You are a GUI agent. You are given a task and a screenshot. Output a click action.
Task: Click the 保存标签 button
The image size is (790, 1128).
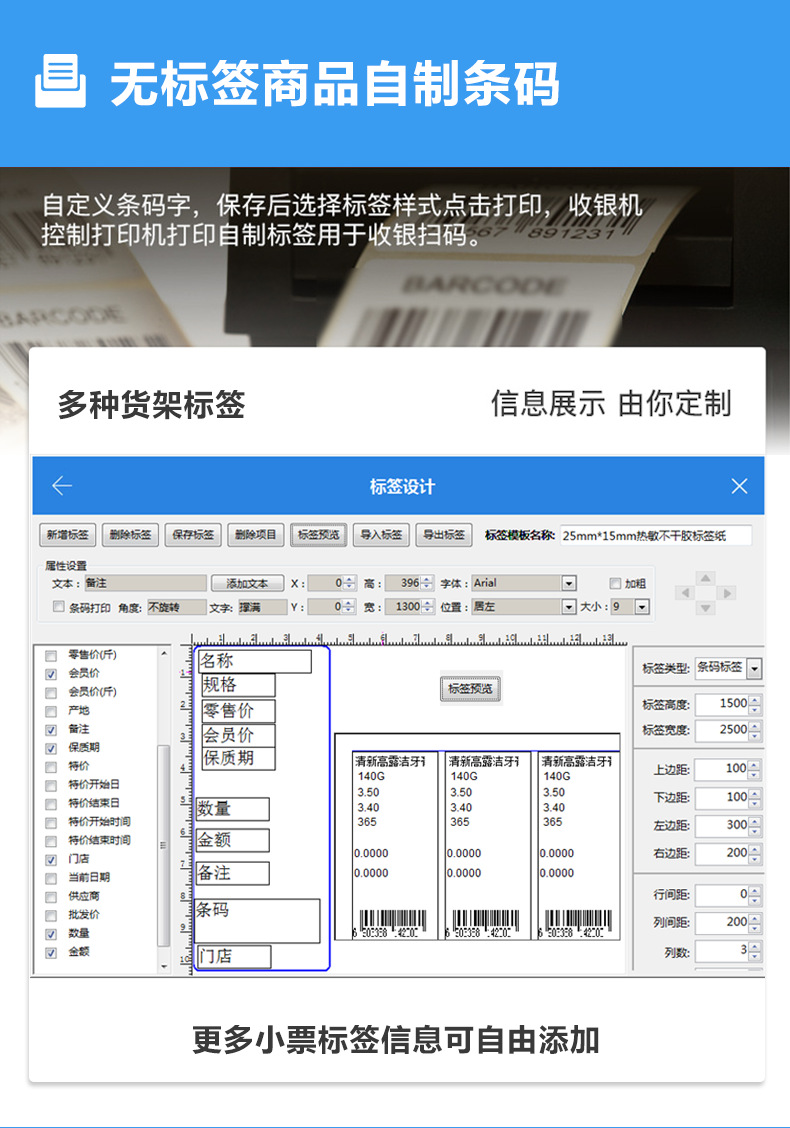pyautogui.click(x=193, y=535)
